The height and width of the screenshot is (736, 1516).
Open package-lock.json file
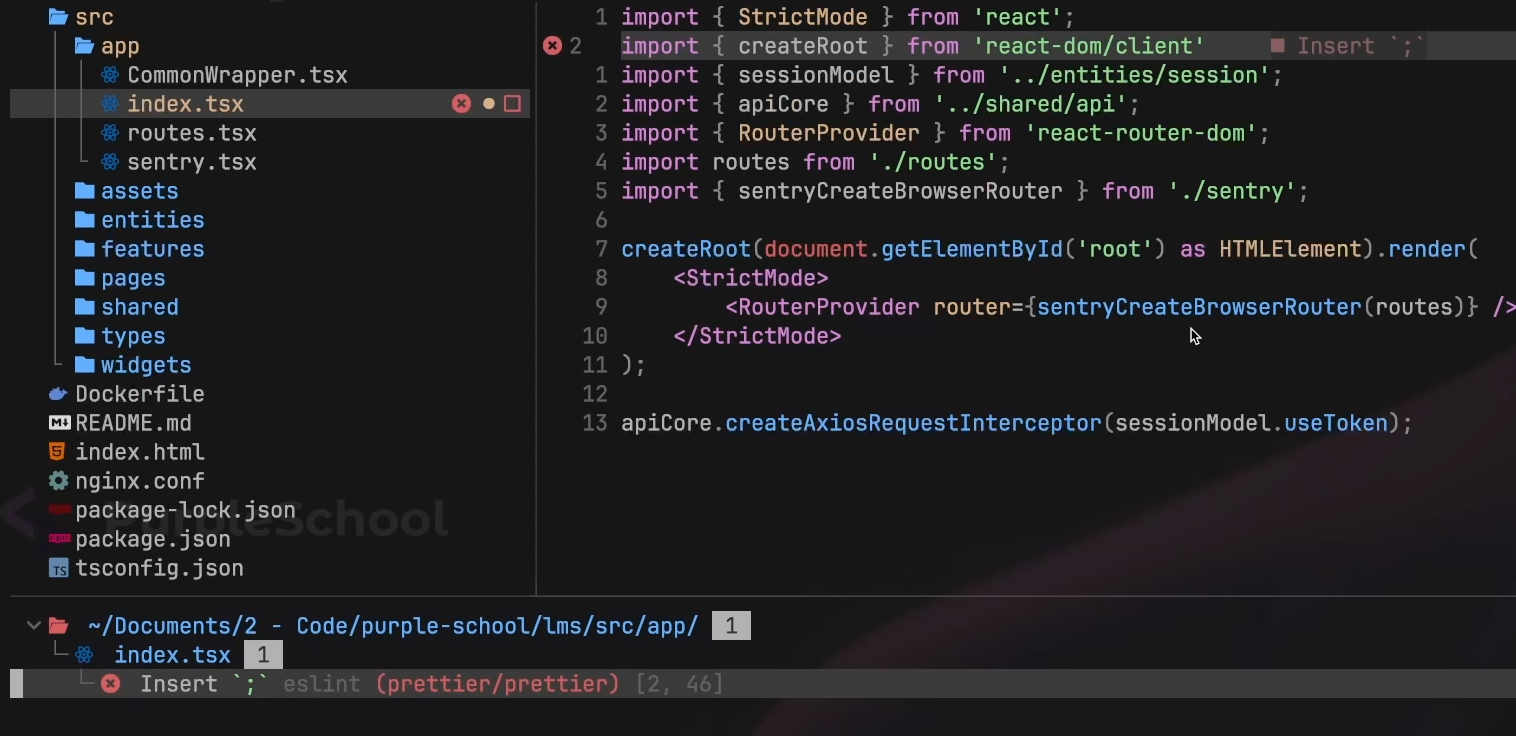coord(185,510)
